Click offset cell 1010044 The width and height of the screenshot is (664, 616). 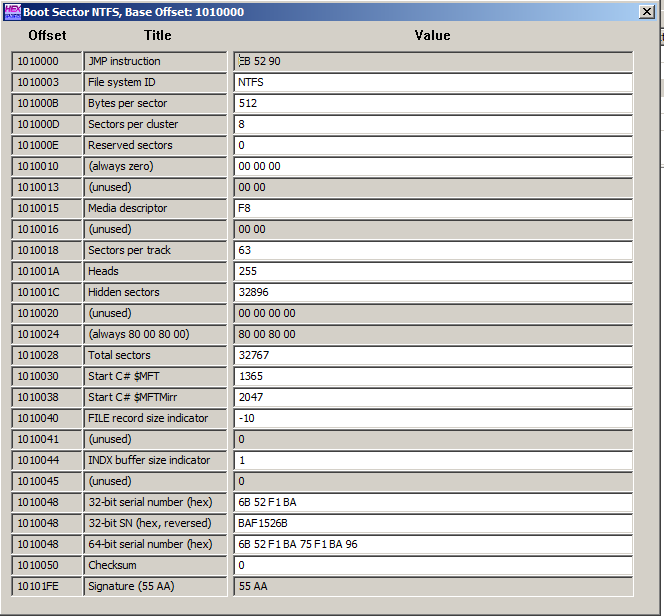click(47, 460)
